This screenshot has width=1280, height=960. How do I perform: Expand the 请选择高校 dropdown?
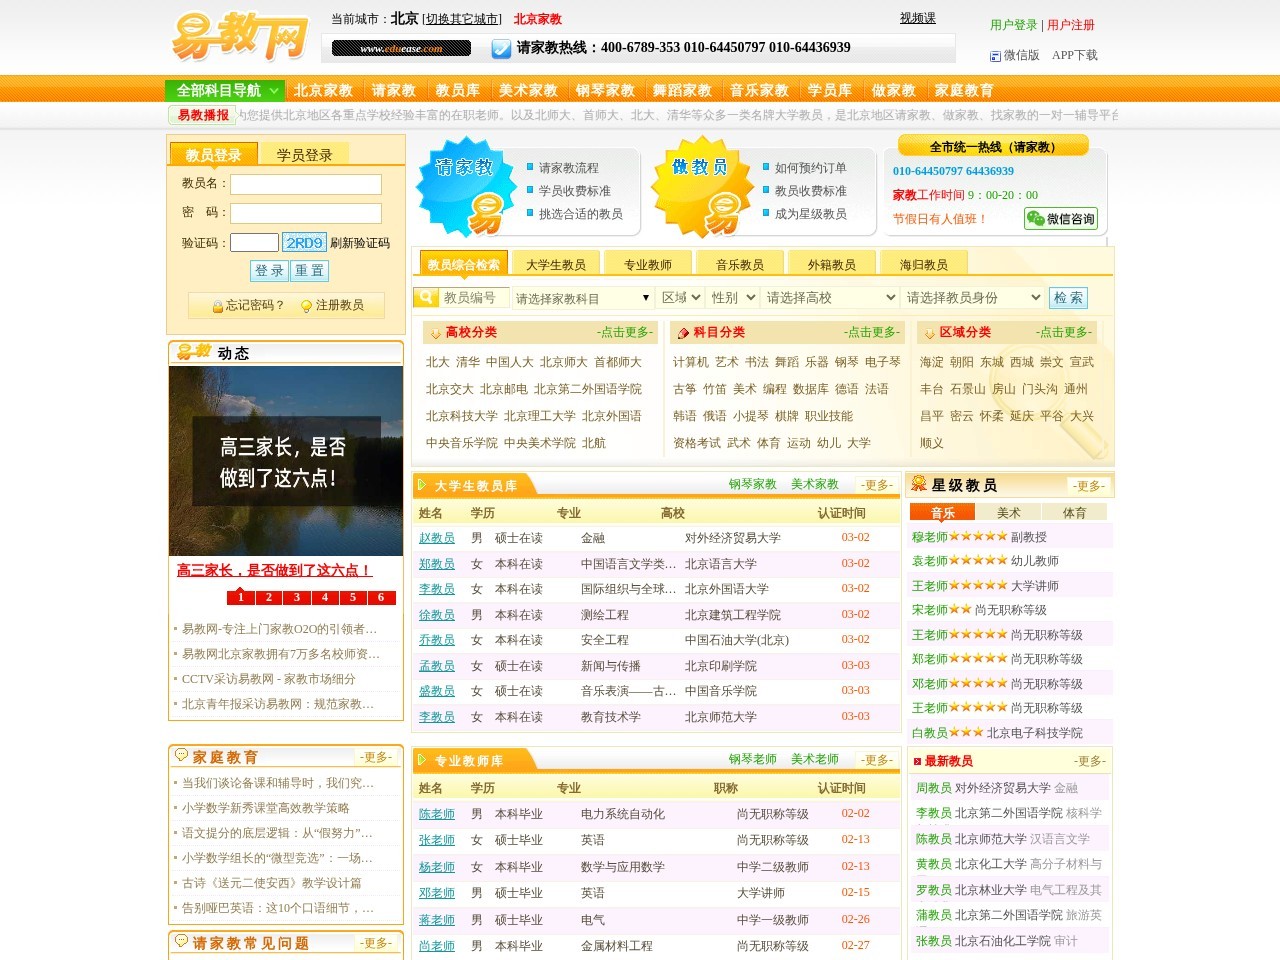pos(828,297)
